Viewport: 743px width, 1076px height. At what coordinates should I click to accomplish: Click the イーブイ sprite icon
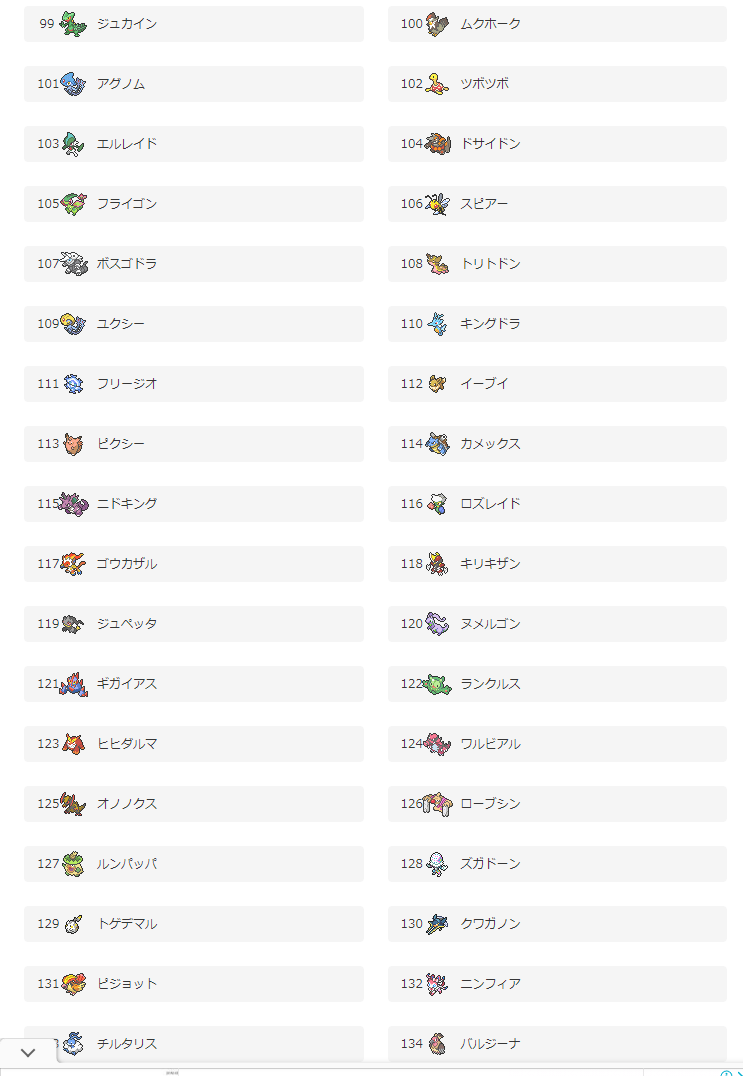tap(437, 384)
